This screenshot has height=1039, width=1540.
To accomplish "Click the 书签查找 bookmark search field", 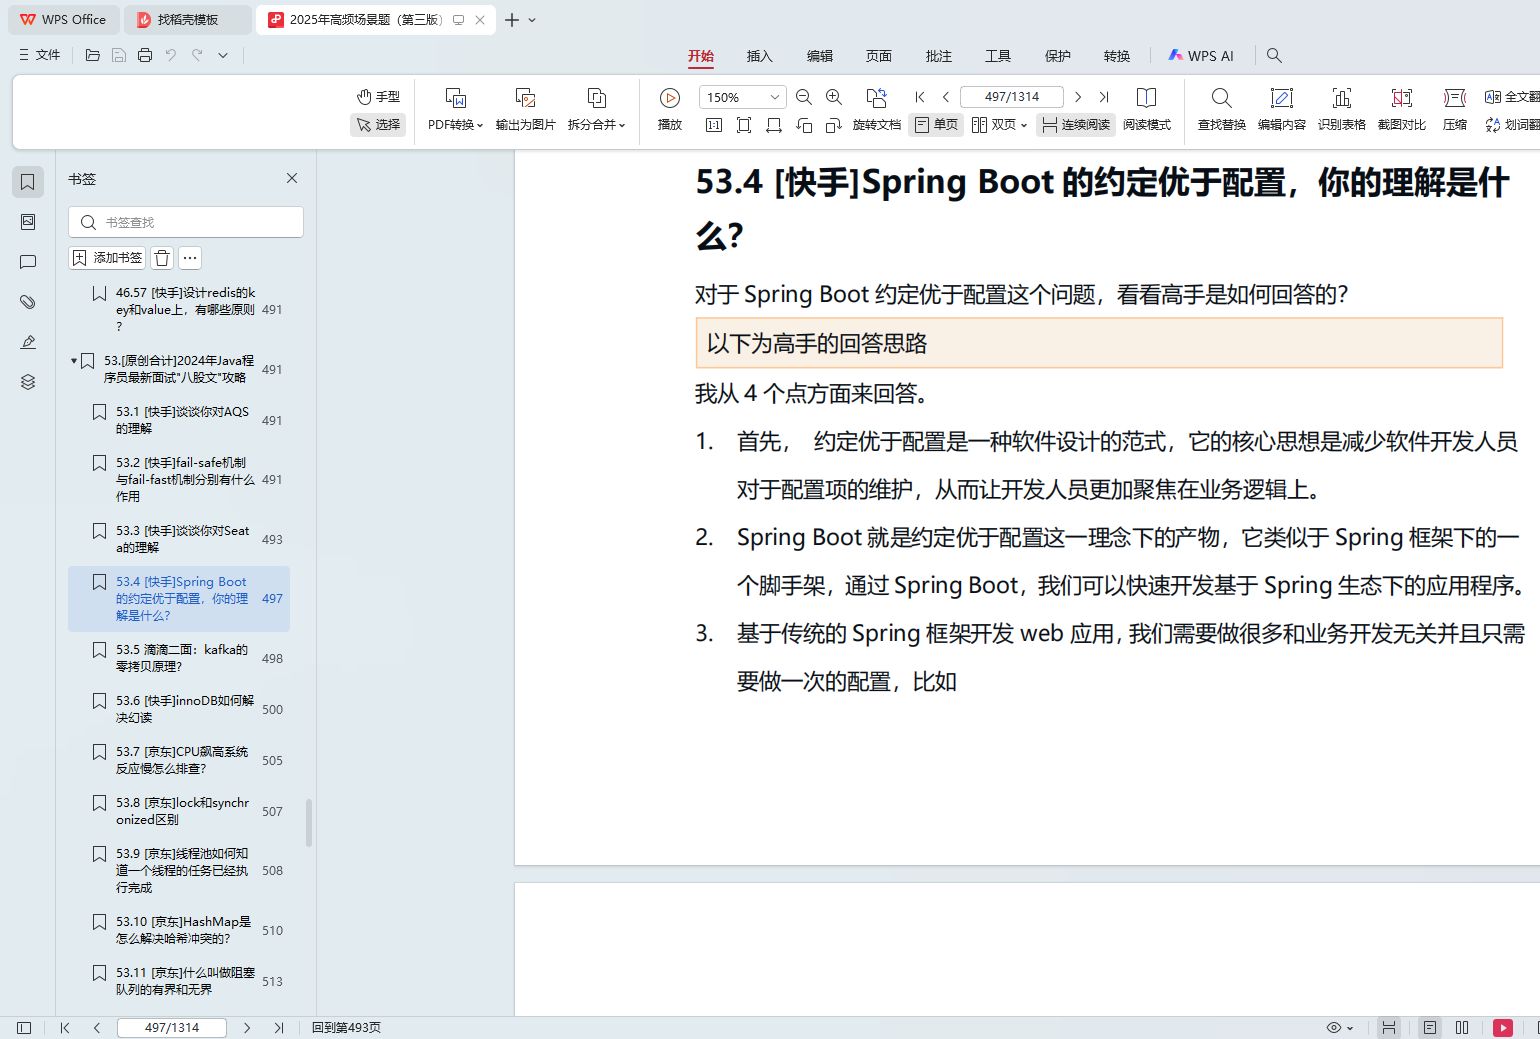I will tap(186, 222).
